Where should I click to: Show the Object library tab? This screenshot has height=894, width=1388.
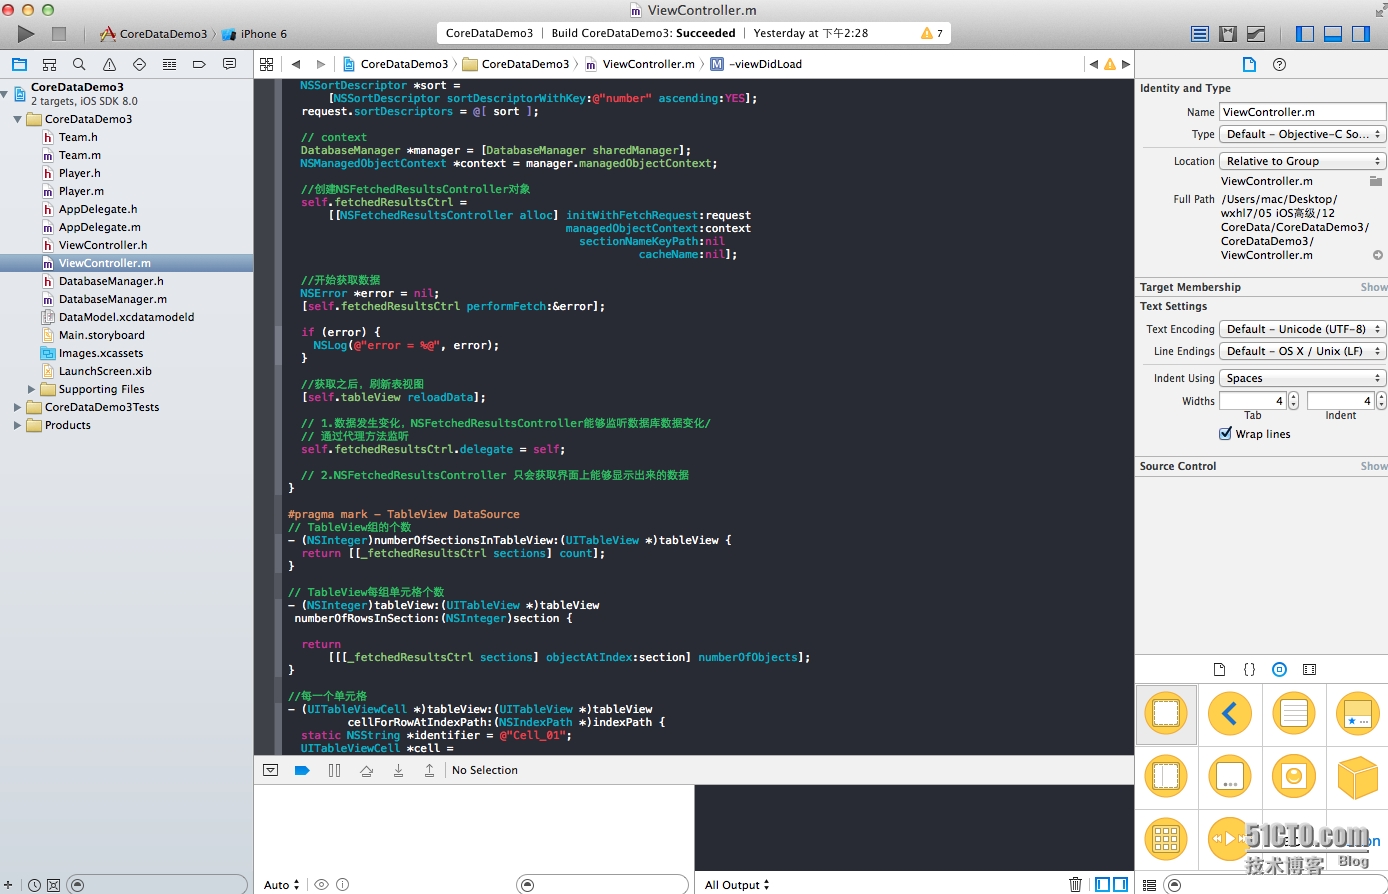[1279, 669]
